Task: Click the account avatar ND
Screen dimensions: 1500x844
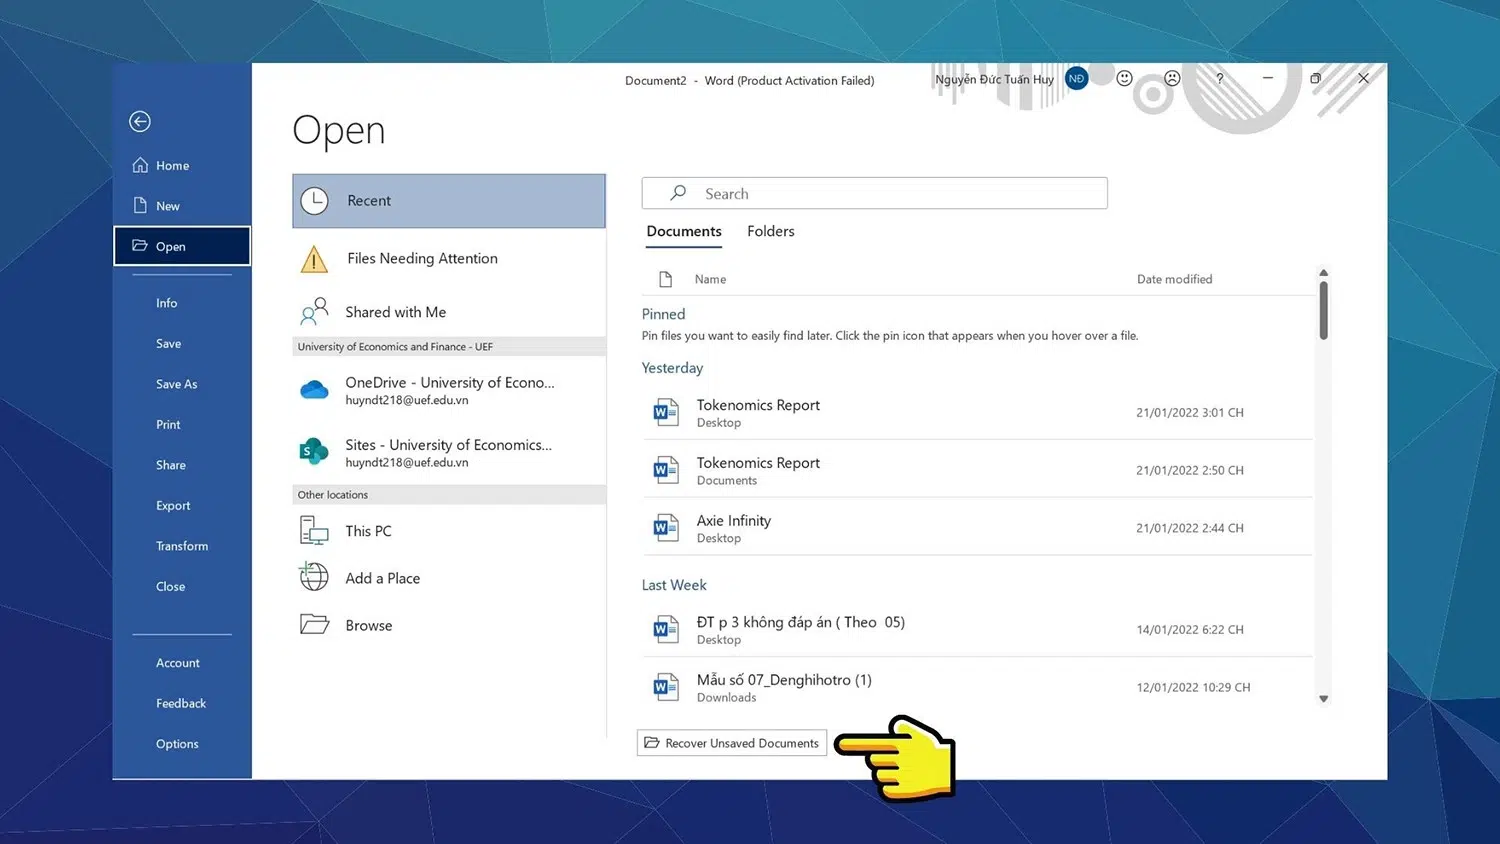Action: coord(1077,78)
